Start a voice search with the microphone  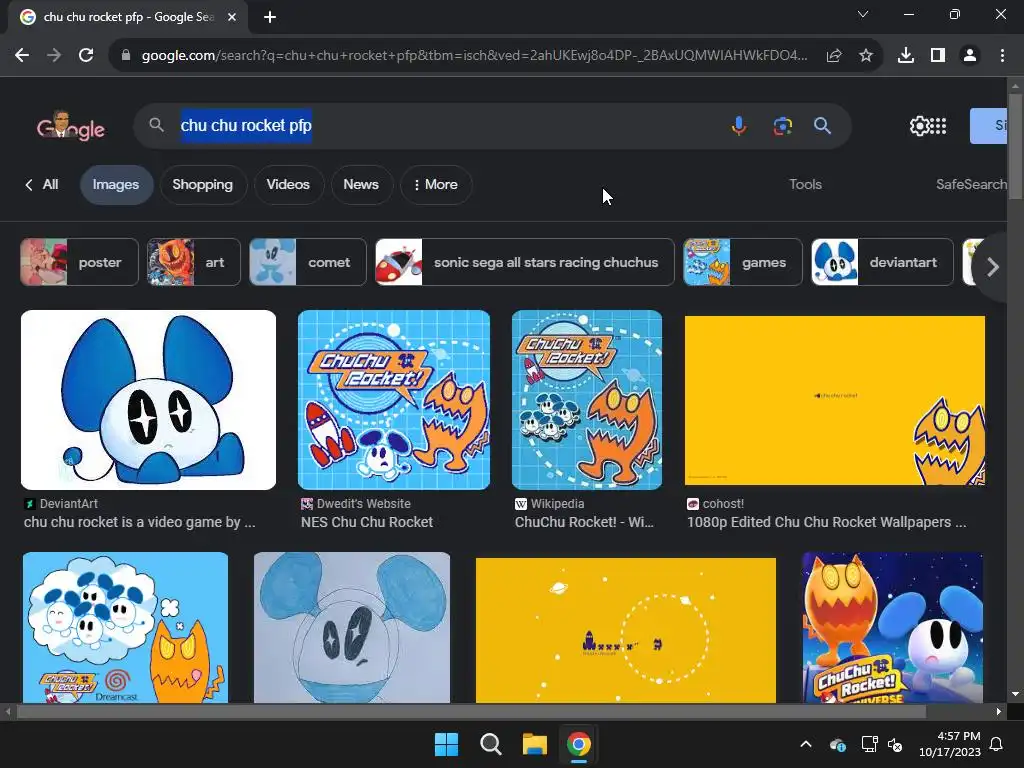click(739, 125)
